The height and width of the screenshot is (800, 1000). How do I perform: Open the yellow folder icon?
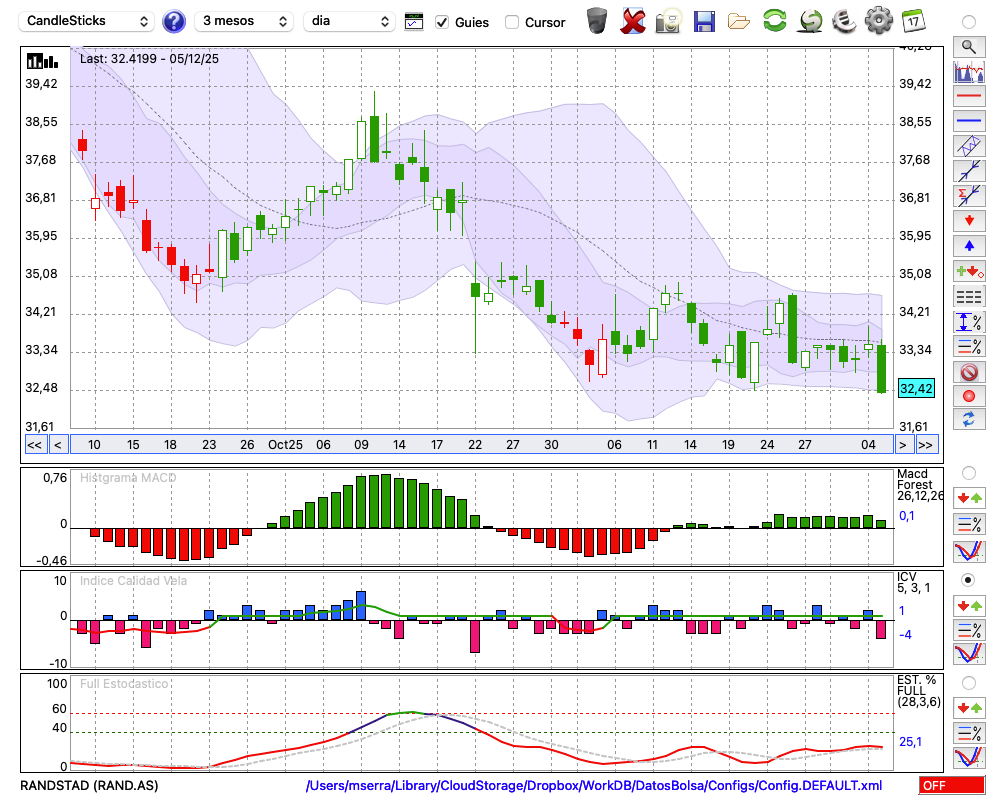(739, 20)
